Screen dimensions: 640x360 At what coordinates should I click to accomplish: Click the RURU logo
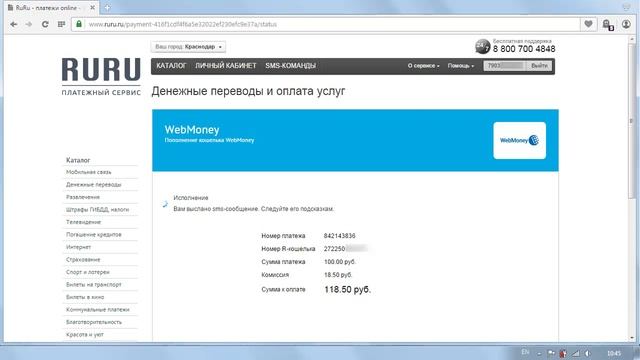click(x=101, y=76)
